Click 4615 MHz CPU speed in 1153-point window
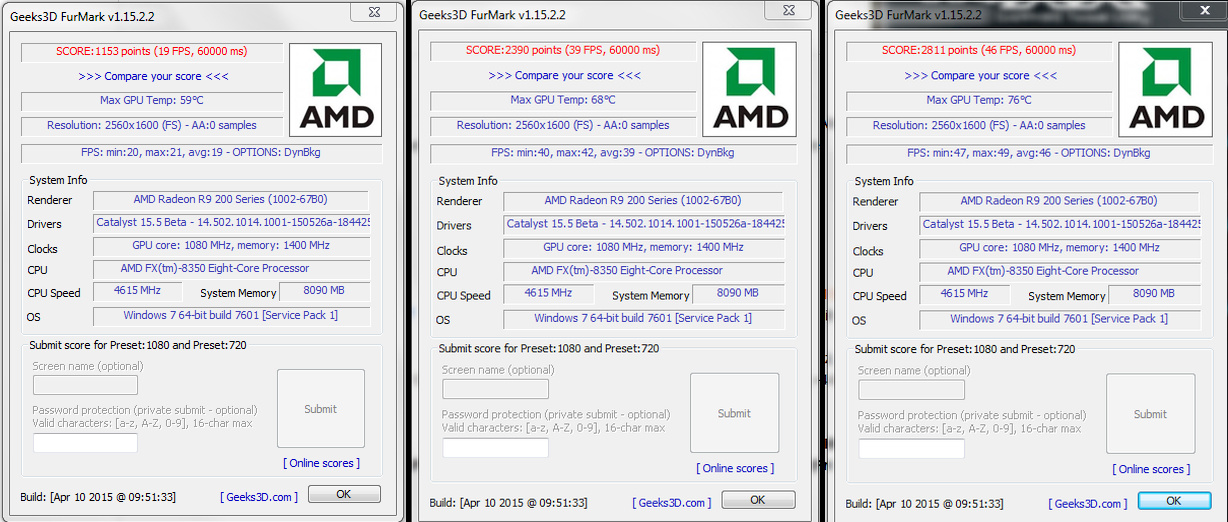The image size is (1228, 522). [x=137, y=291]
